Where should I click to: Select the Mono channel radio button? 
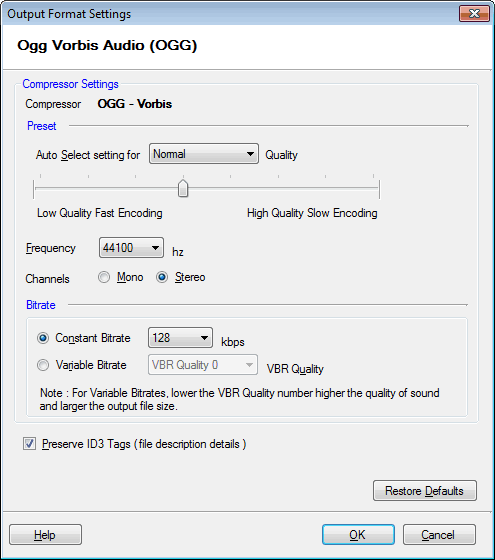[104, 277]
